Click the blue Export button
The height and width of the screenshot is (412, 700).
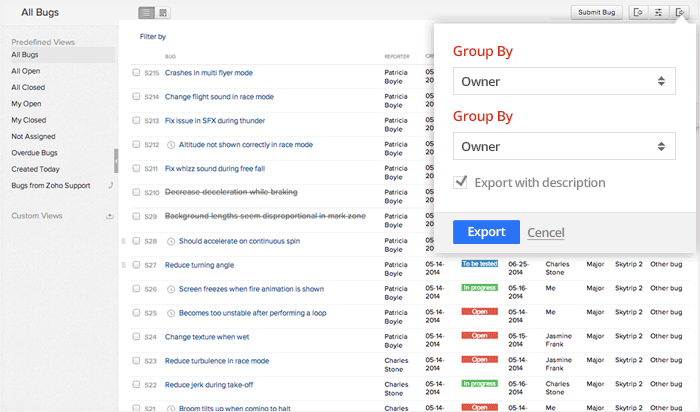pos(486,232)
